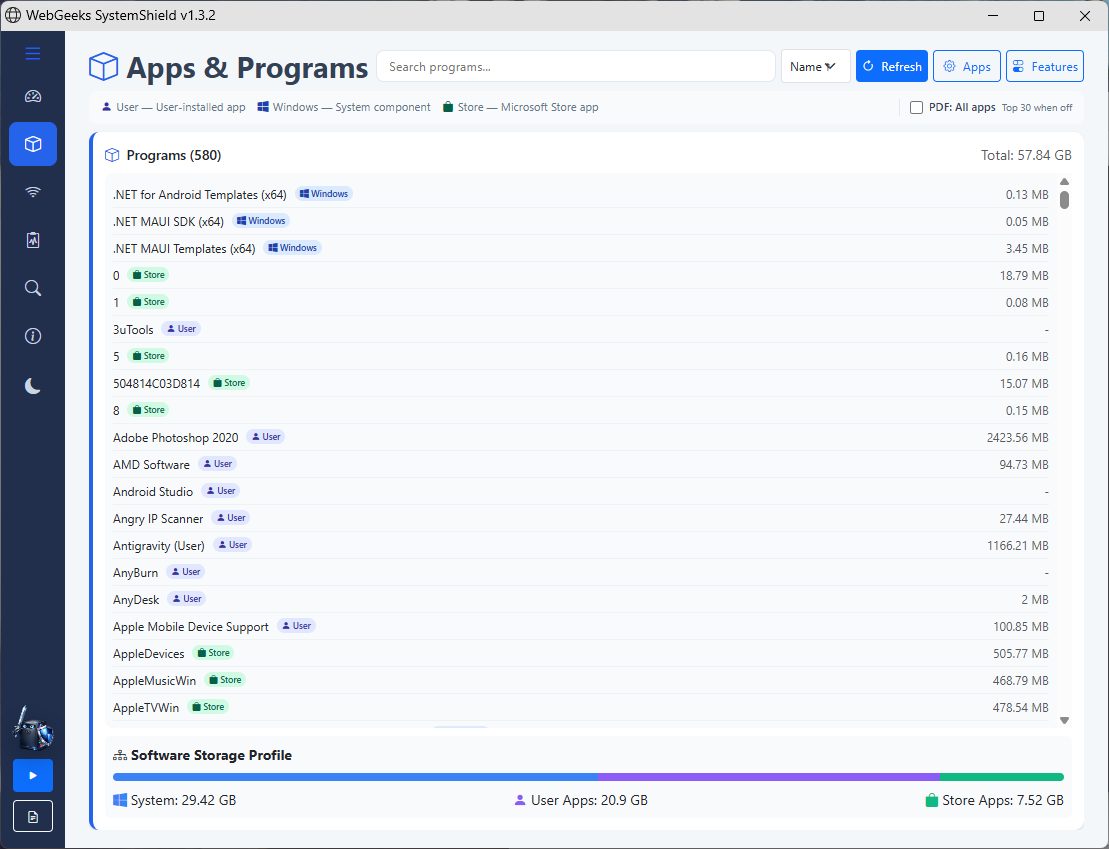Select the AMD Software program name
Viewport: 1109px width, 849px height.
click(x=151, y=465)
